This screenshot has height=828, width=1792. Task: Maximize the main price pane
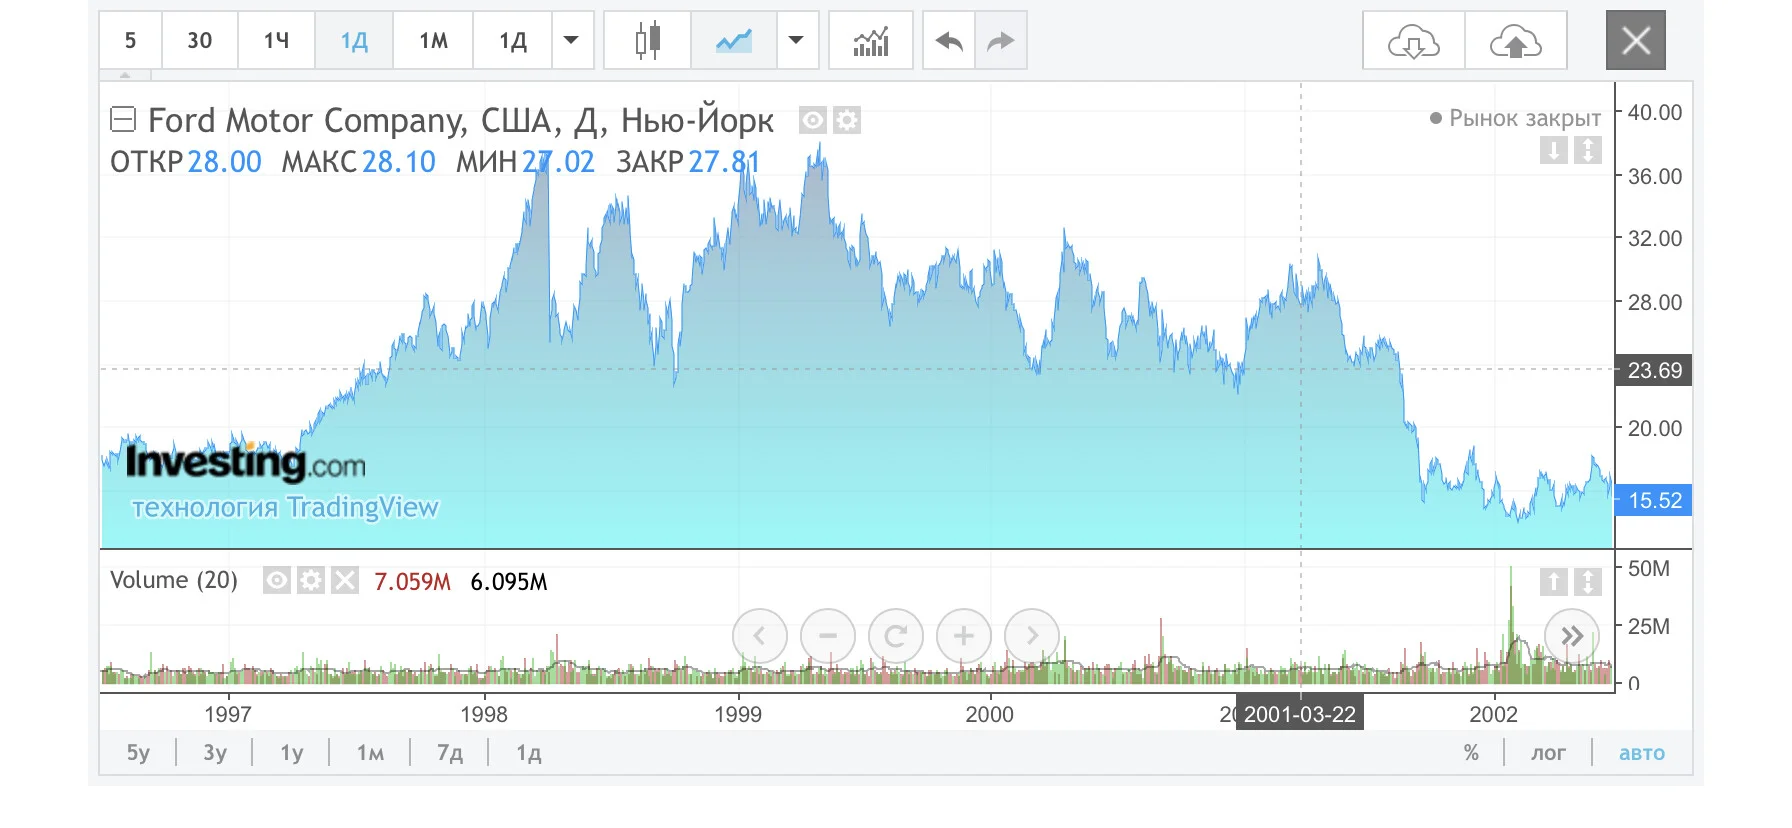pos(1588,151)
